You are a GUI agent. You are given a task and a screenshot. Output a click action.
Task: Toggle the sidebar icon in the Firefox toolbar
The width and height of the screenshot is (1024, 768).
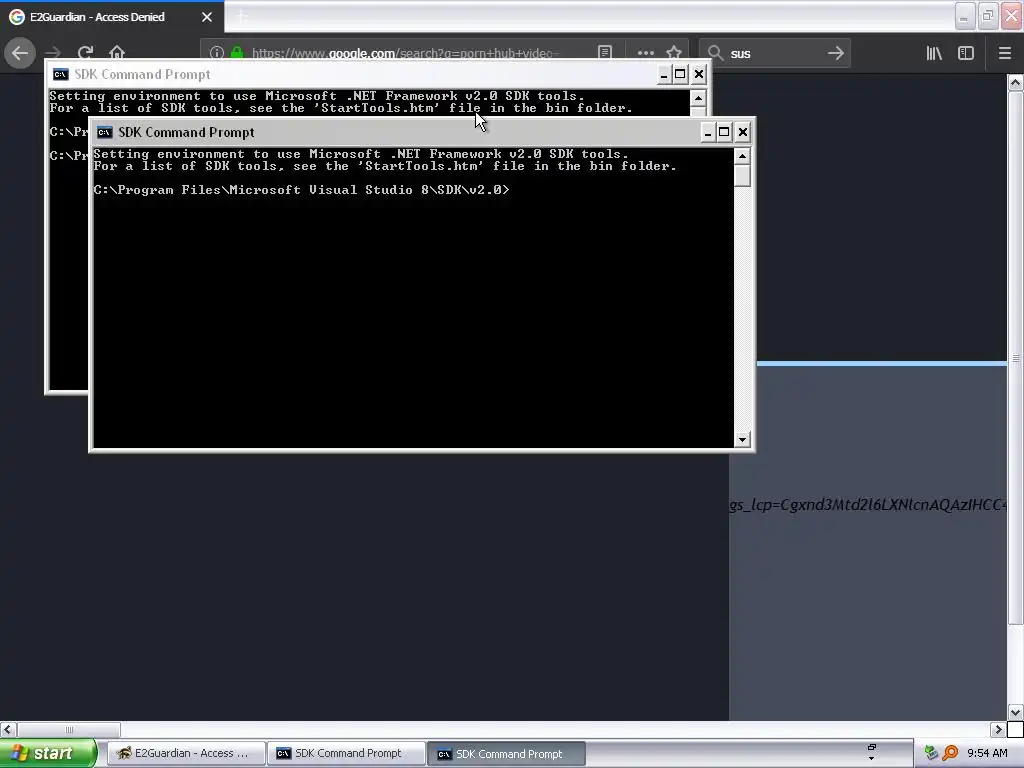[x=966, y=53]
